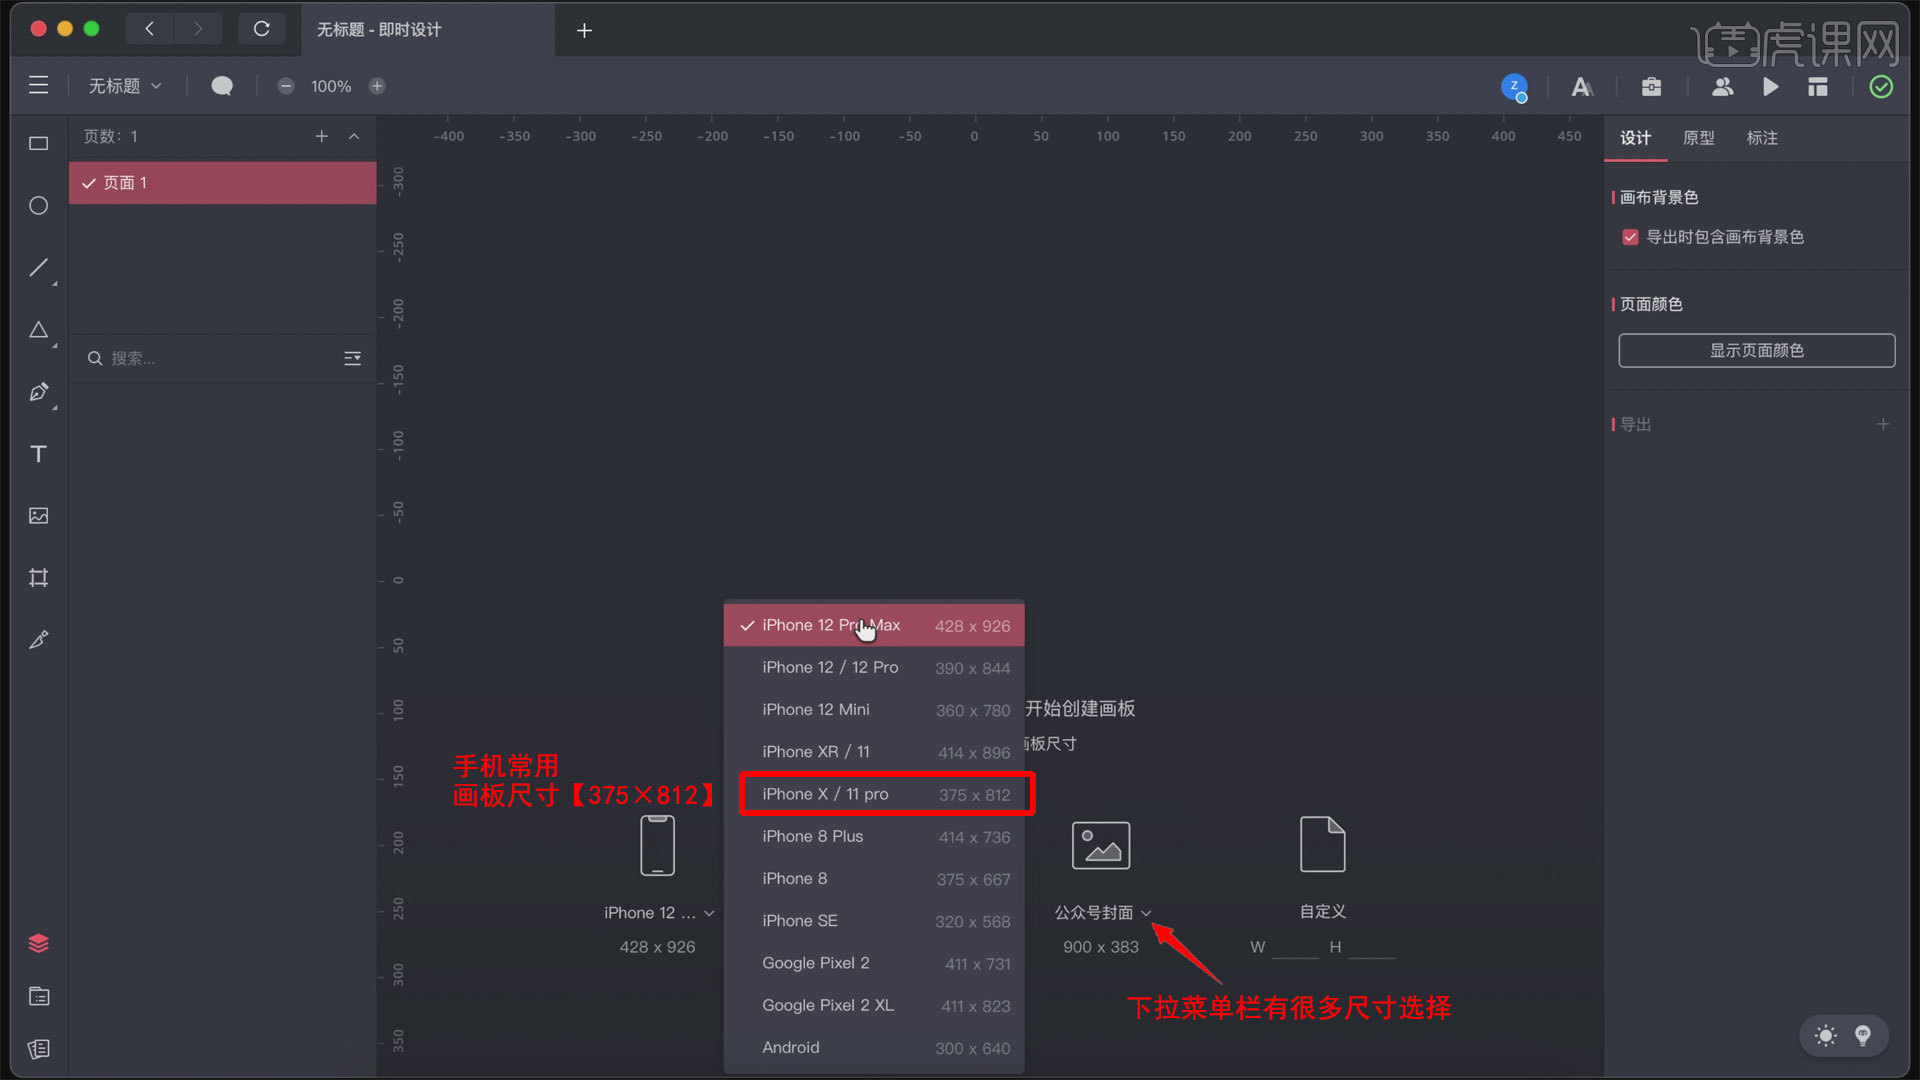This screenshot has height=1080, width=1920.
Task: Open the font manager A icon
Action: click(1582, 87)
